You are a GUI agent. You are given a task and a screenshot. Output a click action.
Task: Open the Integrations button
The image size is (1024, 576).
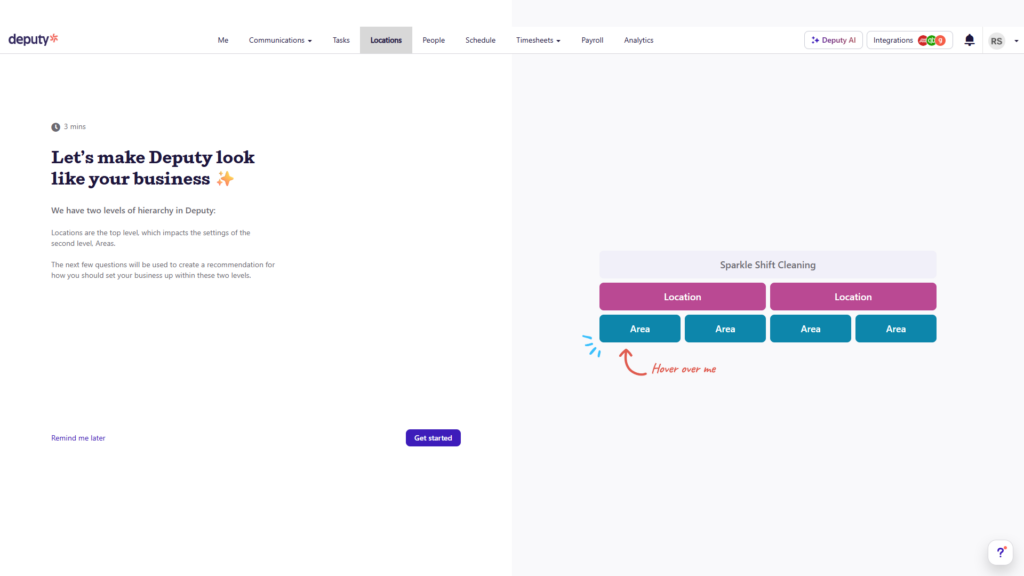tap(909, 40)
